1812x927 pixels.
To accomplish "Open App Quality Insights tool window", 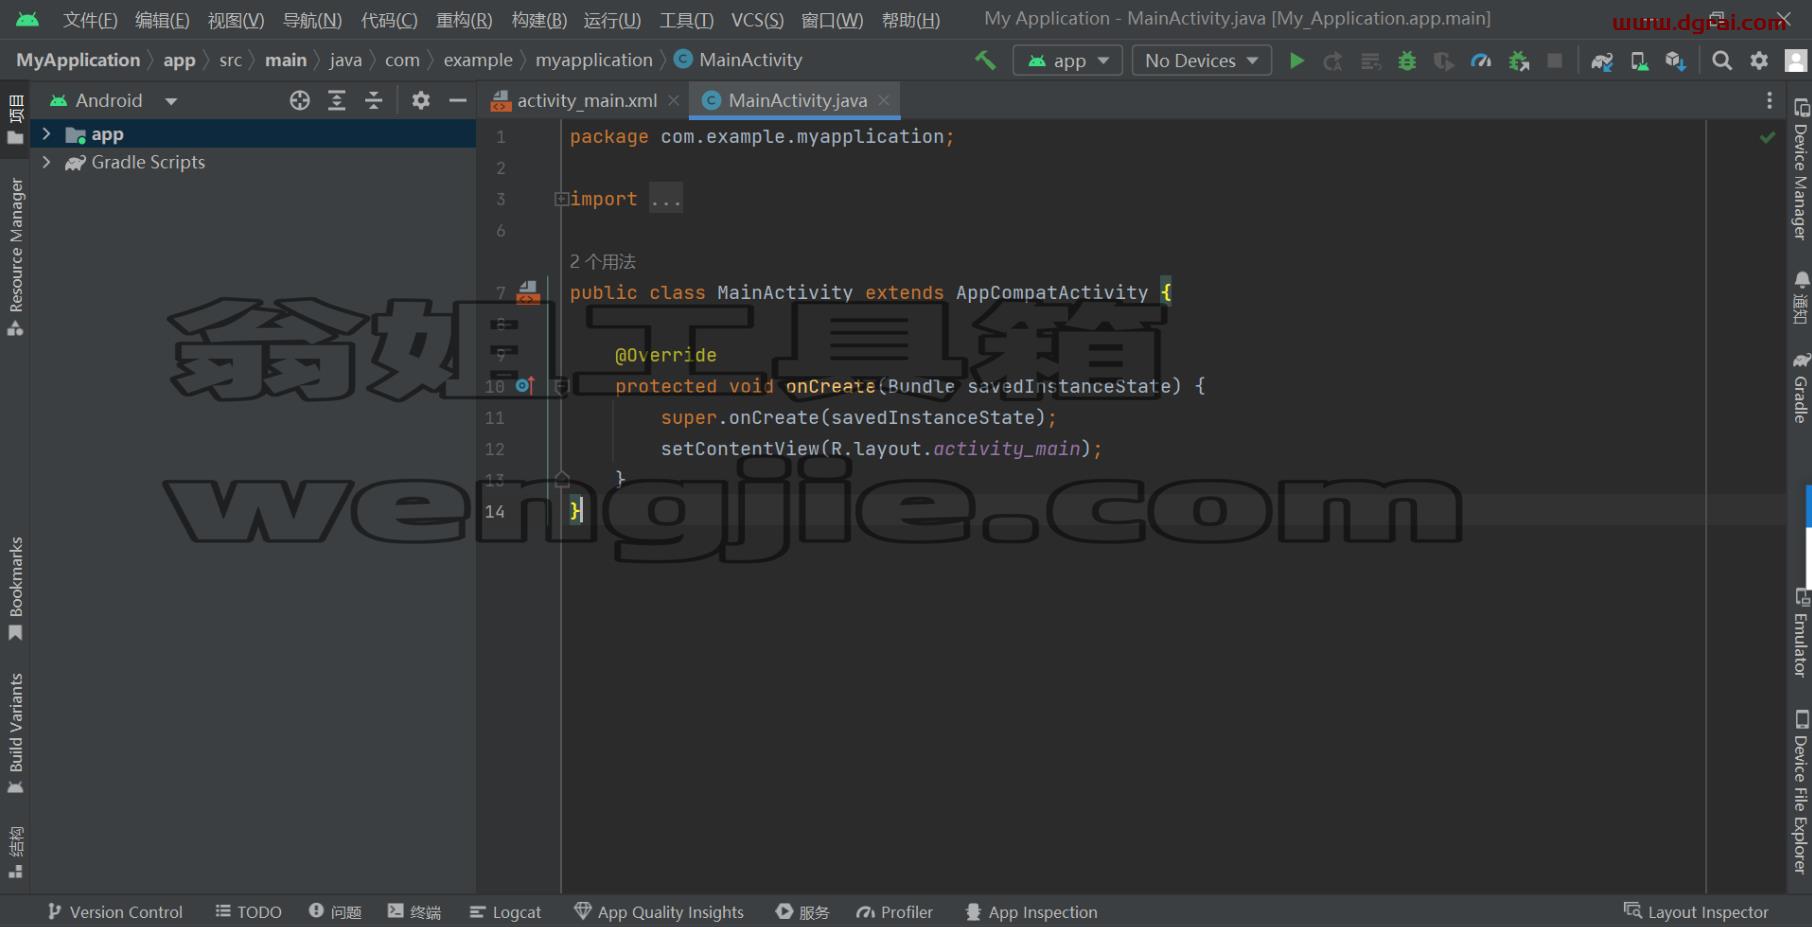I will tap(659, 912).
